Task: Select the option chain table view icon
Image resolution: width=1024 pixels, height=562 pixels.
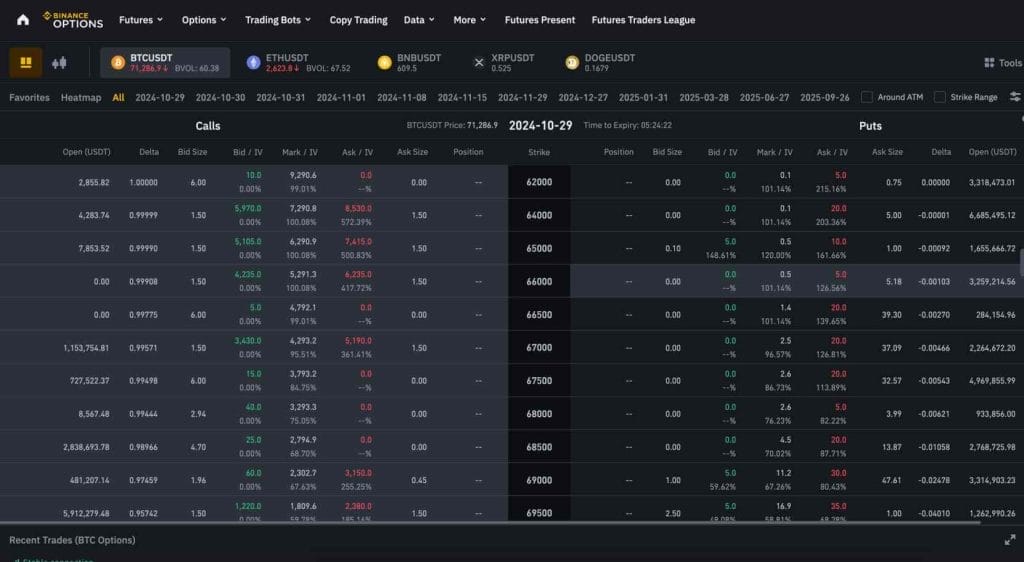Action: coord(26,62)
